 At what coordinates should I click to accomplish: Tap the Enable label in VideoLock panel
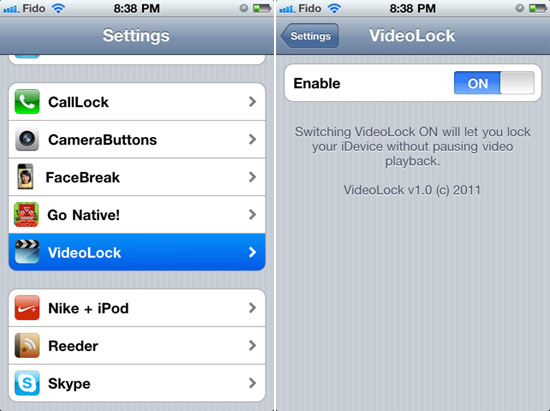pyautogui.click(x=317, y=83)
